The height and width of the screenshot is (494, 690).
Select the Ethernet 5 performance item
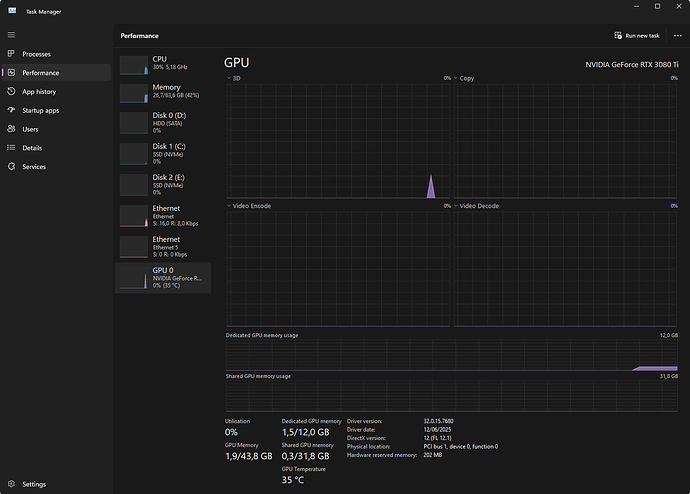click(163, 246)
